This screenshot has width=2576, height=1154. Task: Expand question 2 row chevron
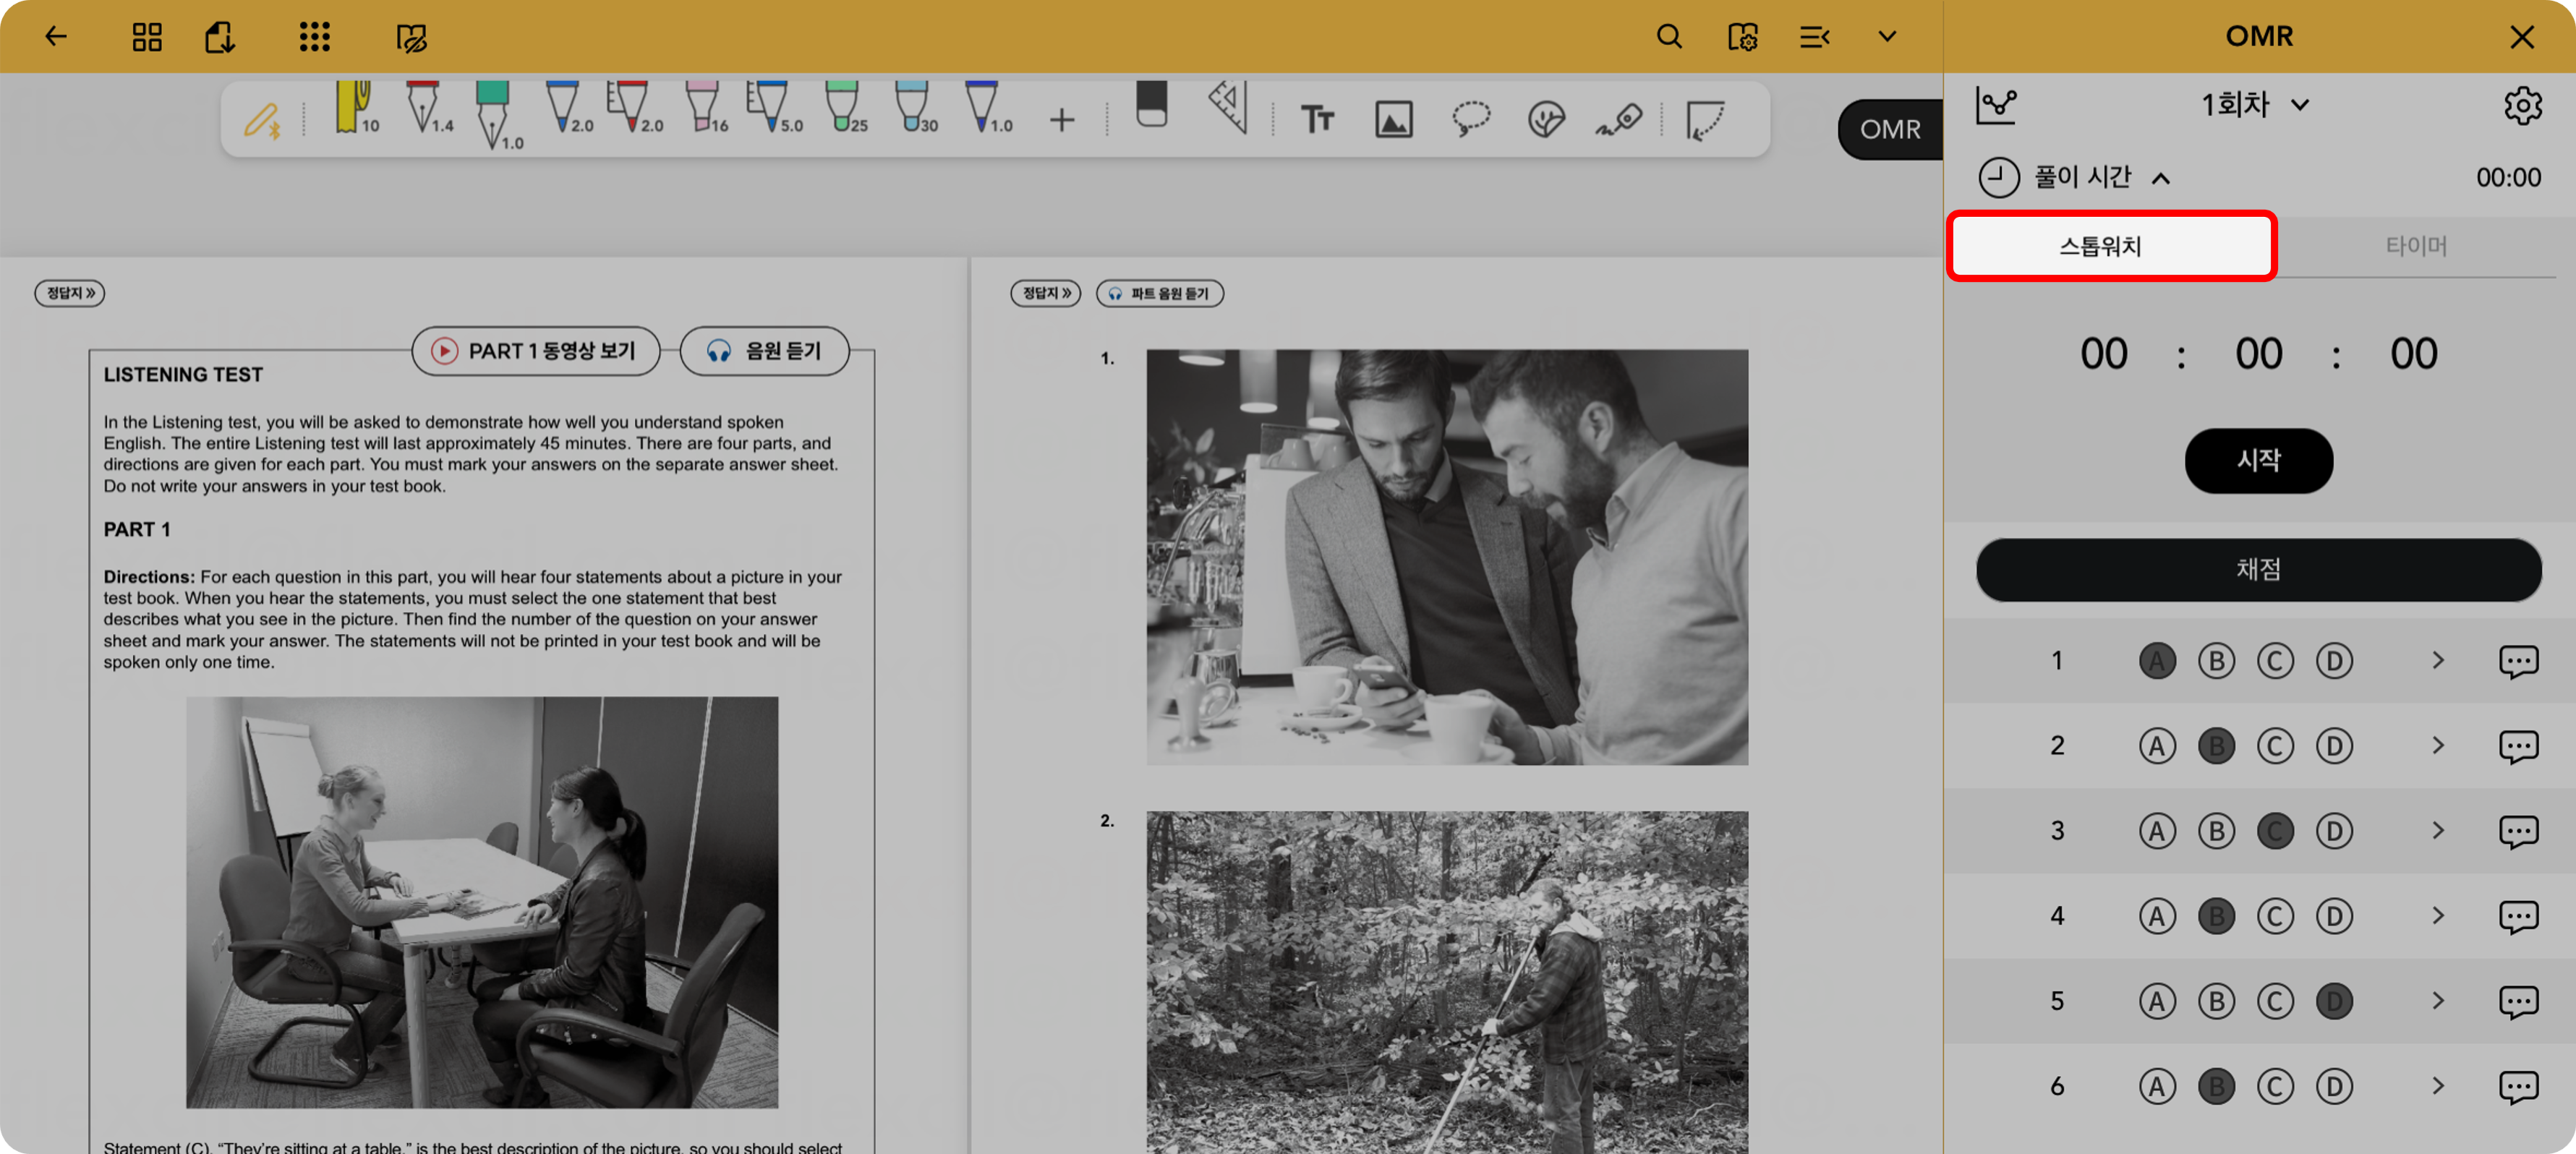point(2438,746)
